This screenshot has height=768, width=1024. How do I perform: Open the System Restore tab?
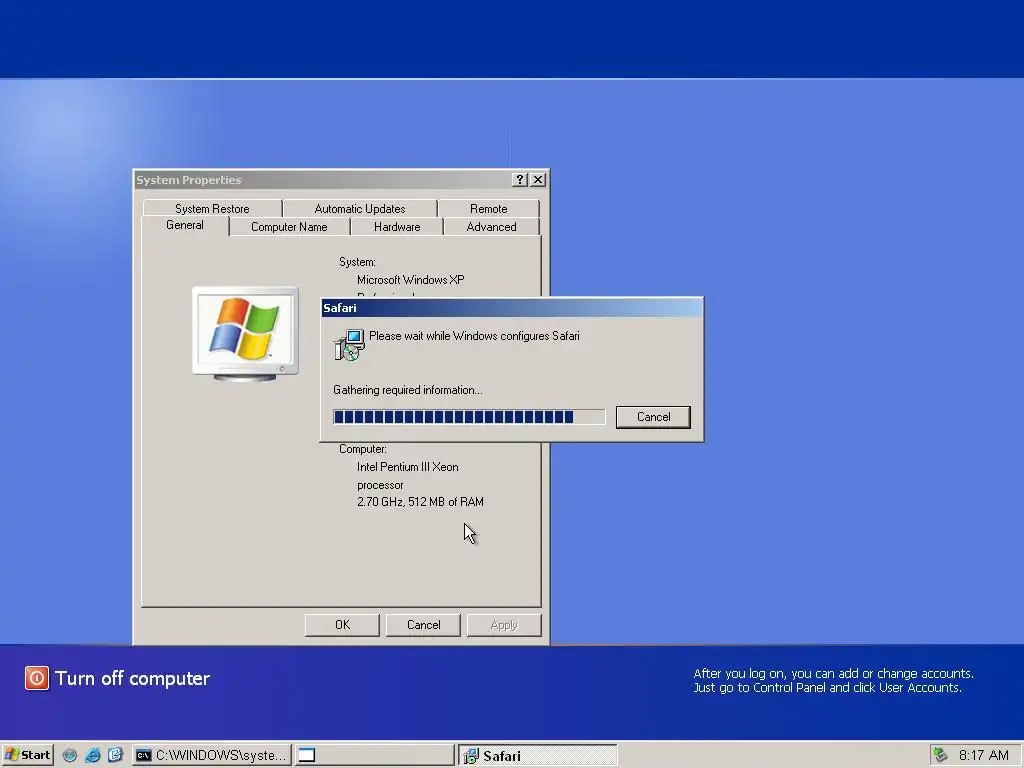pos(212,208)
